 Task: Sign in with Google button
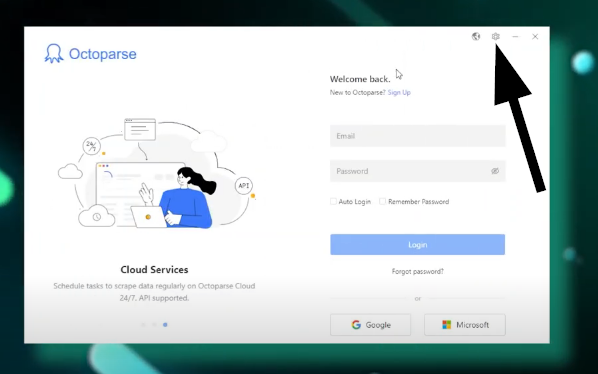[x=370, y=325]
